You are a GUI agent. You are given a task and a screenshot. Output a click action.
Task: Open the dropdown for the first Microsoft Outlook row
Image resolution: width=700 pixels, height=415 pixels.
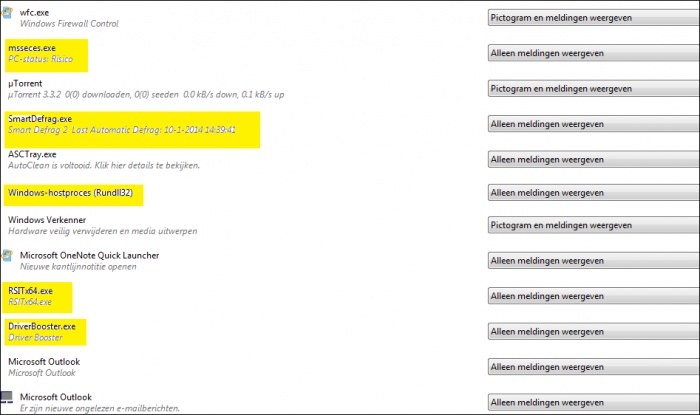coord(594,367)
